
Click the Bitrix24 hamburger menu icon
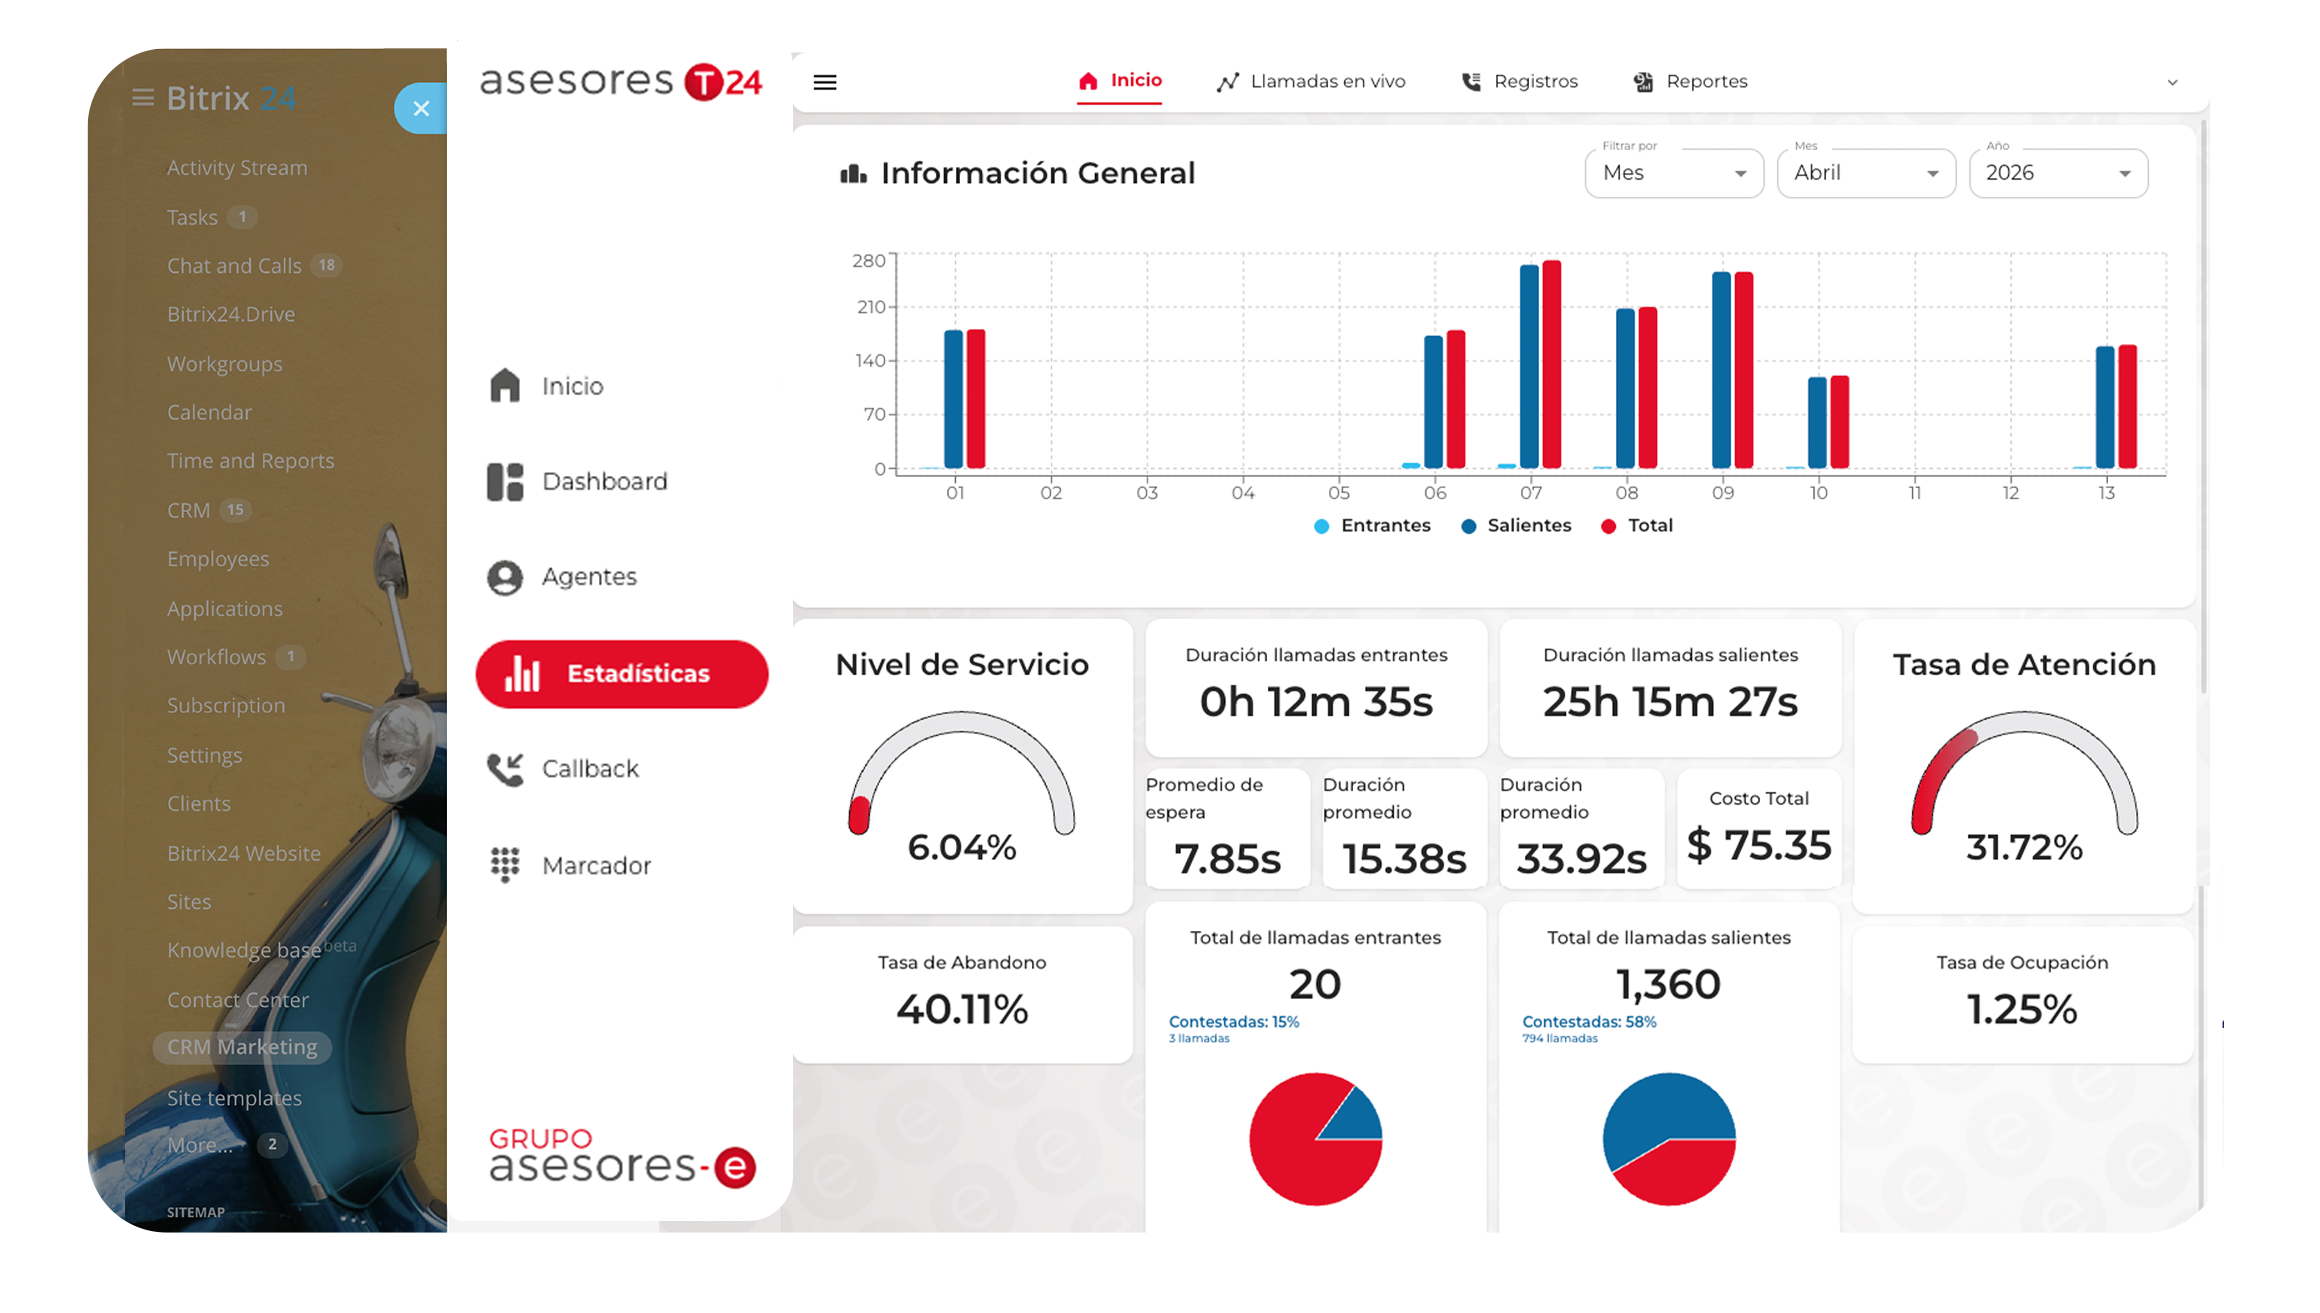(x=143, y=98)
